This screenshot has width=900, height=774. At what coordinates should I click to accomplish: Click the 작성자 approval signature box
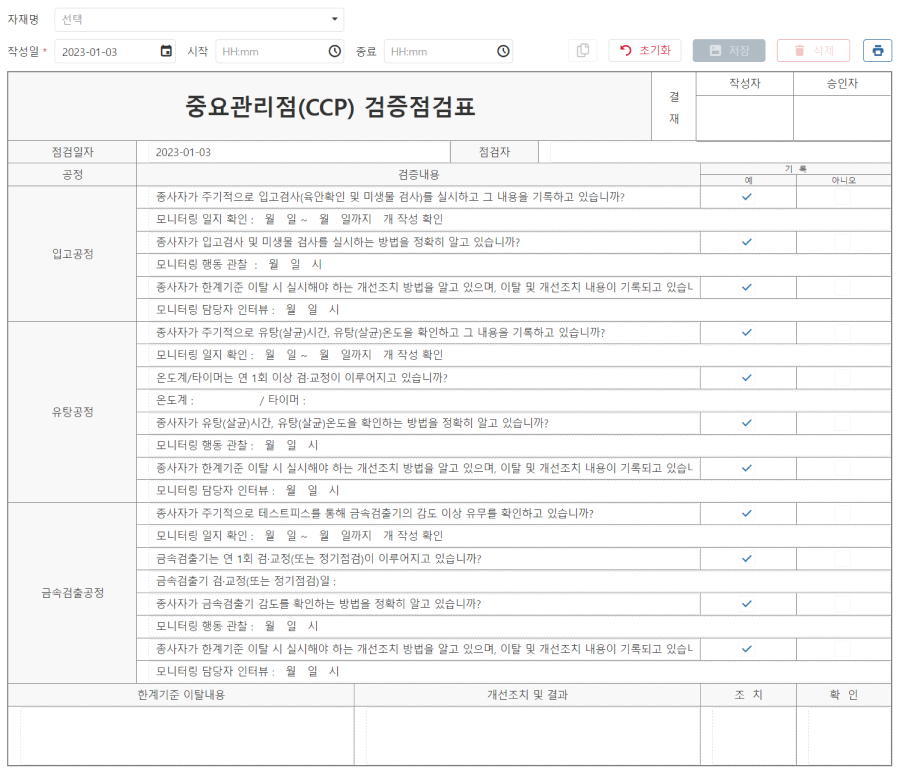click(x=744, y=118)
